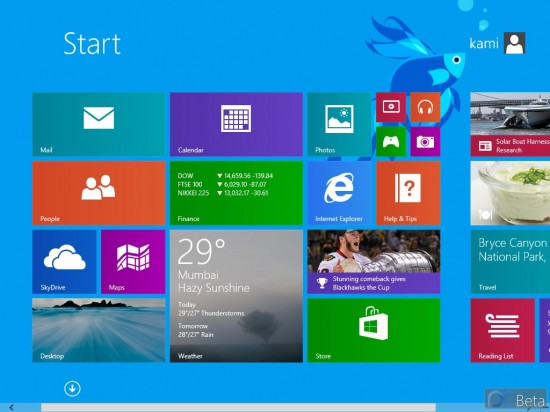Screen dimensions: 550x412
Task: Click the 29° temperature reading
Action: 201,251
